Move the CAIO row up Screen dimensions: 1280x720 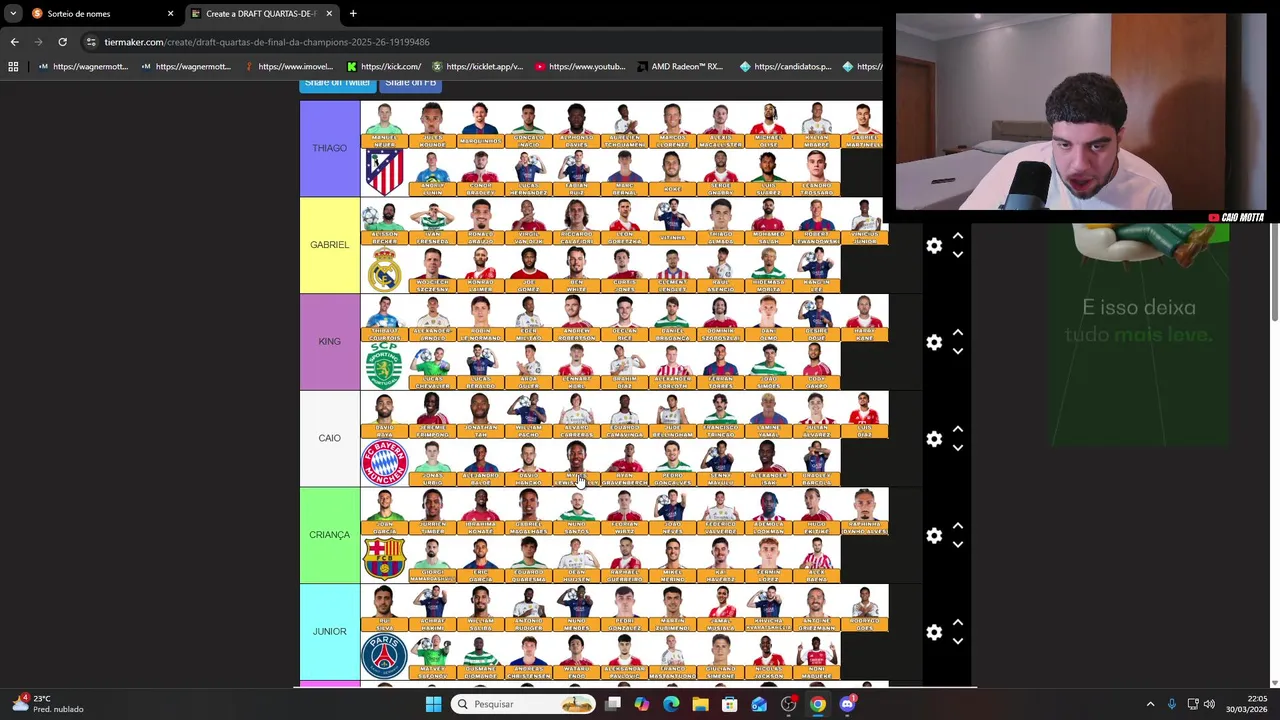pyautogui.click(x=958, y=429)
